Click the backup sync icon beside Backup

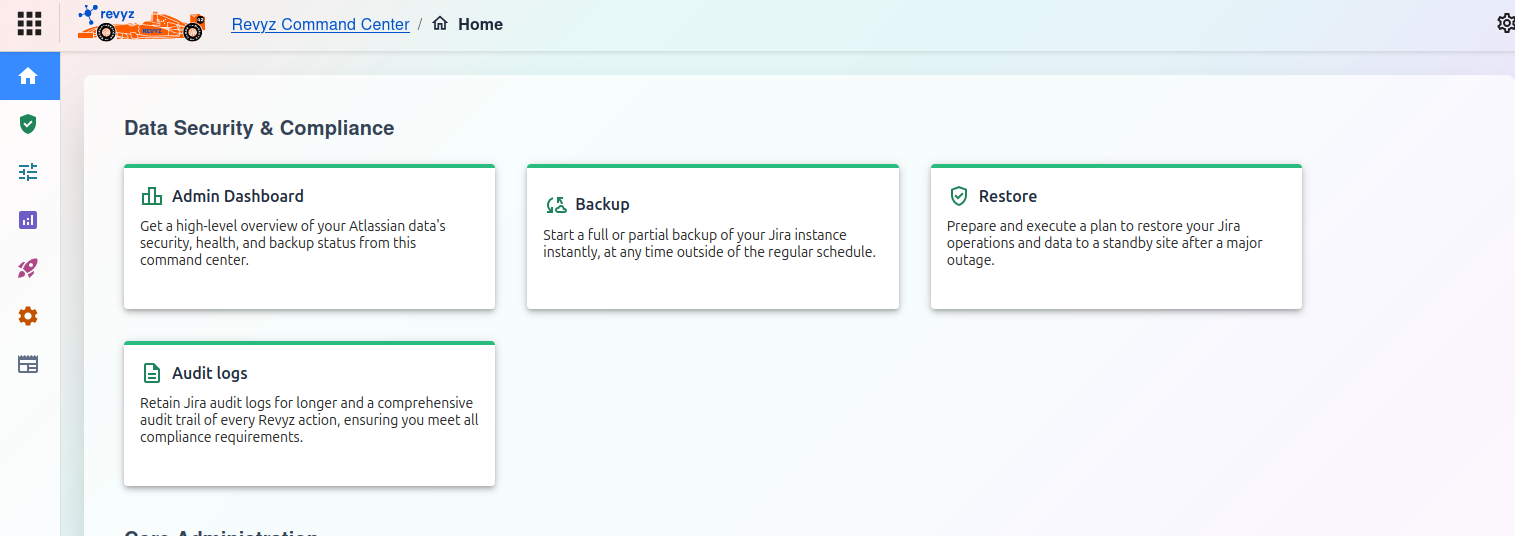pos(556,205)
